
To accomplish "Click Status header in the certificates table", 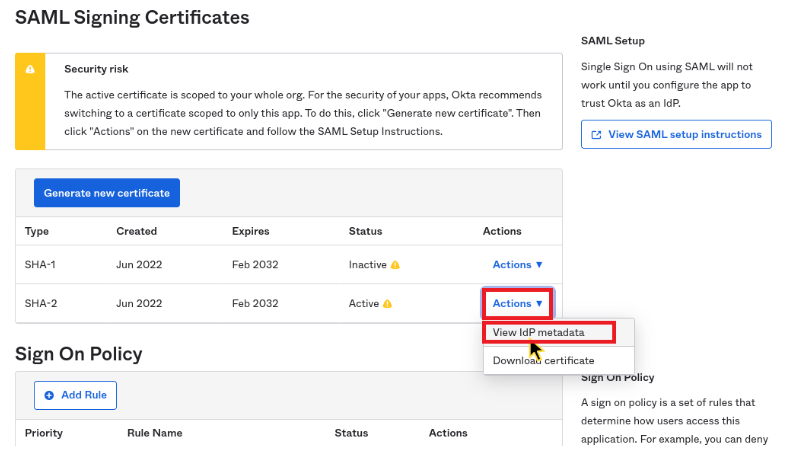I will coord(365,231).
